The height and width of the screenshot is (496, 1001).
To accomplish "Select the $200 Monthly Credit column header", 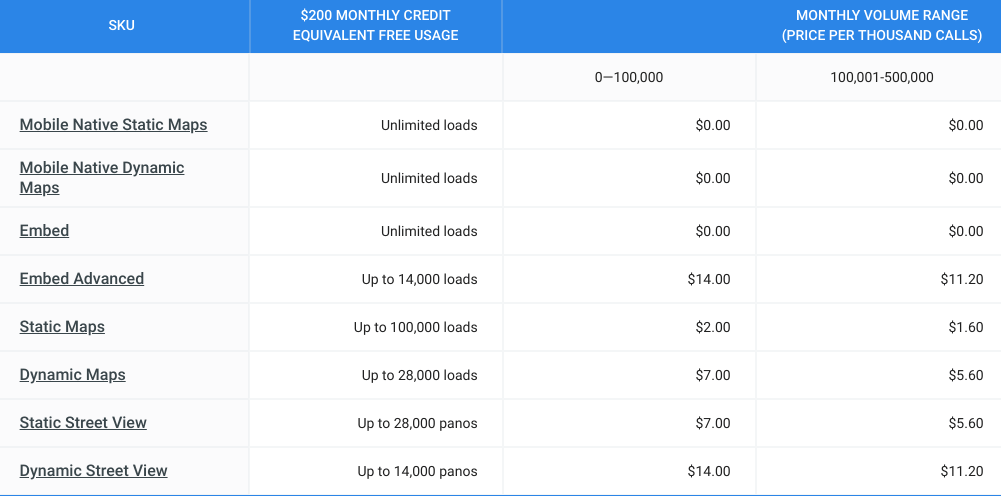I will pos(375,26).
